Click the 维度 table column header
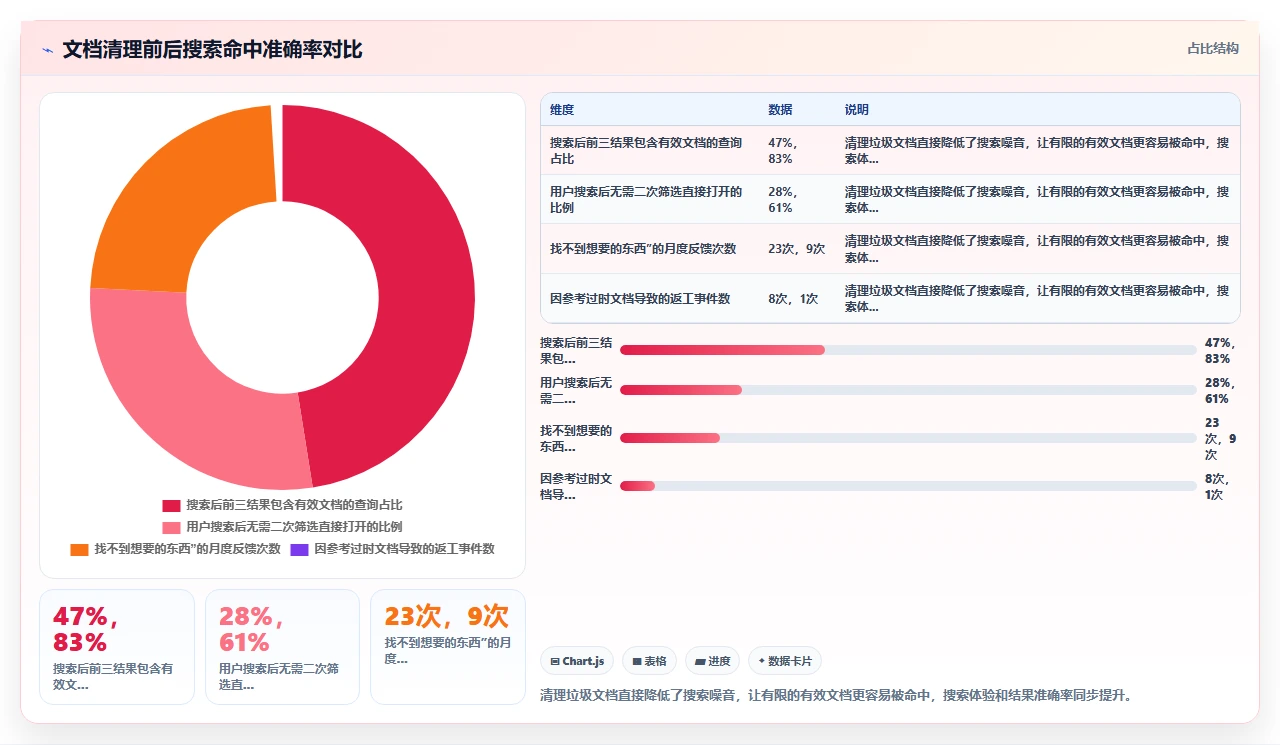Screen dimensions: 1280x745 pyautogui.click(x=650, y=110)
